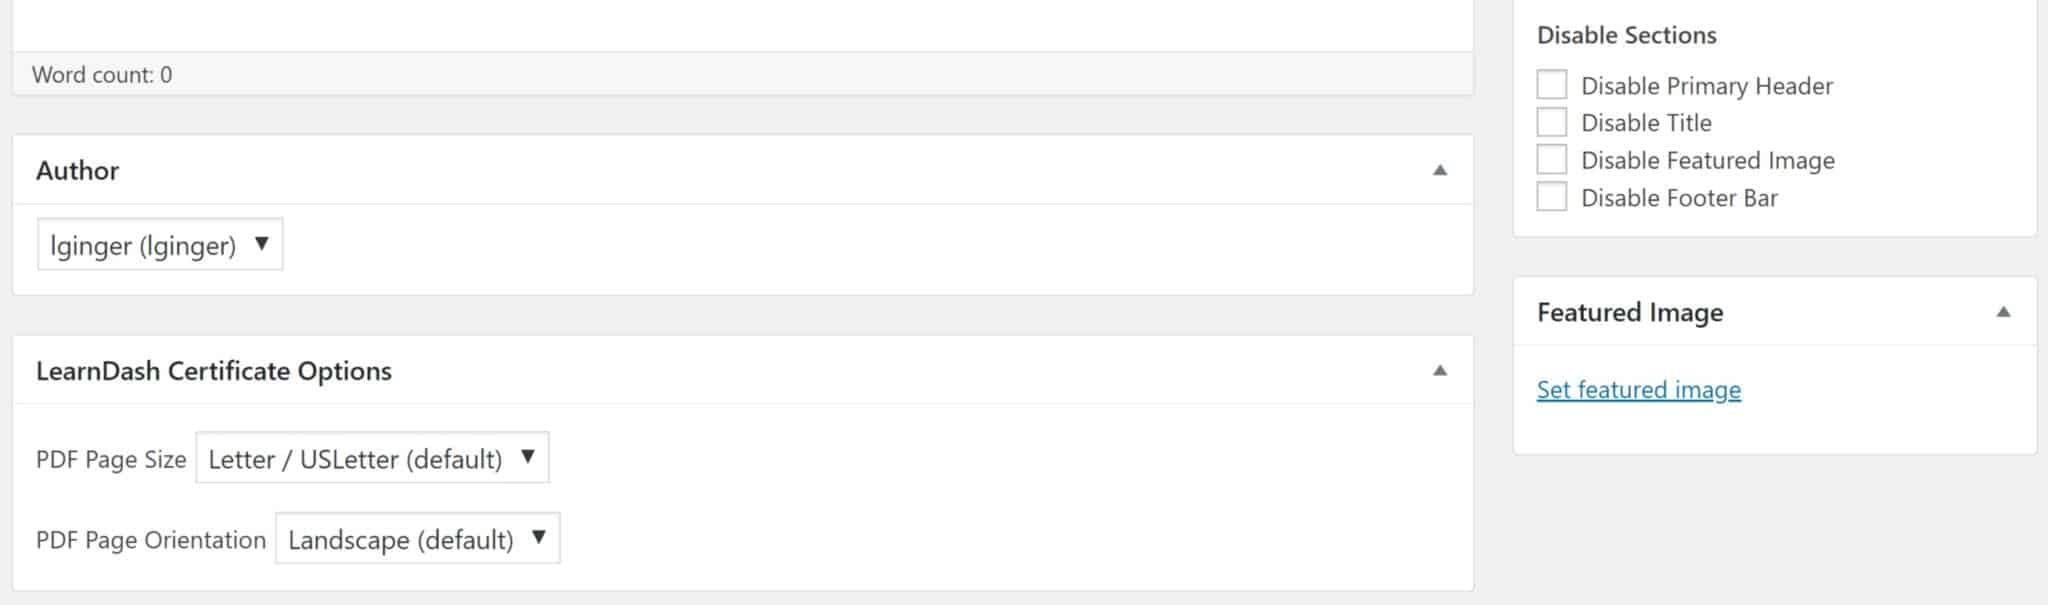Viewport: 2048px width, 605px height.
Task: Click the Author panel heading
Action: coord(78,171)
